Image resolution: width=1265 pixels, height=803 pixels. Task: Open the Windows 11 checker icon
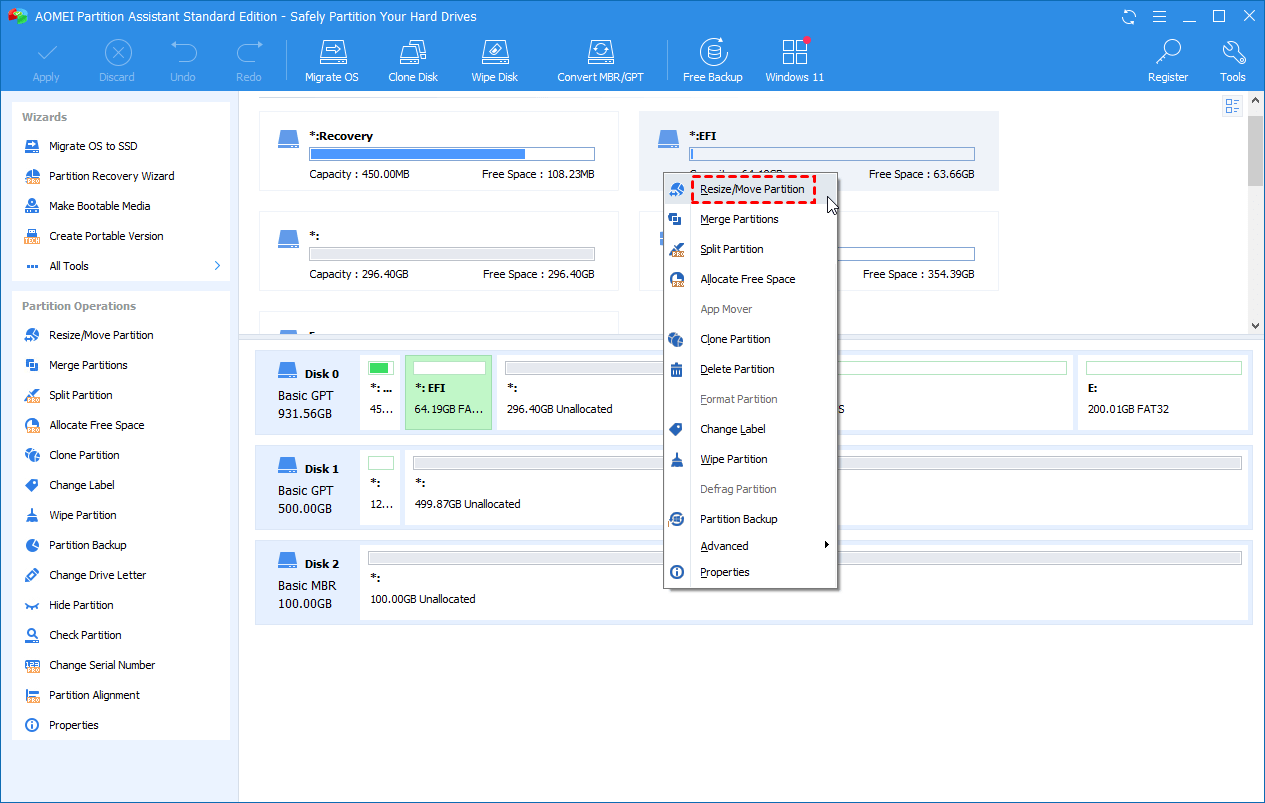tap(795, 61)
